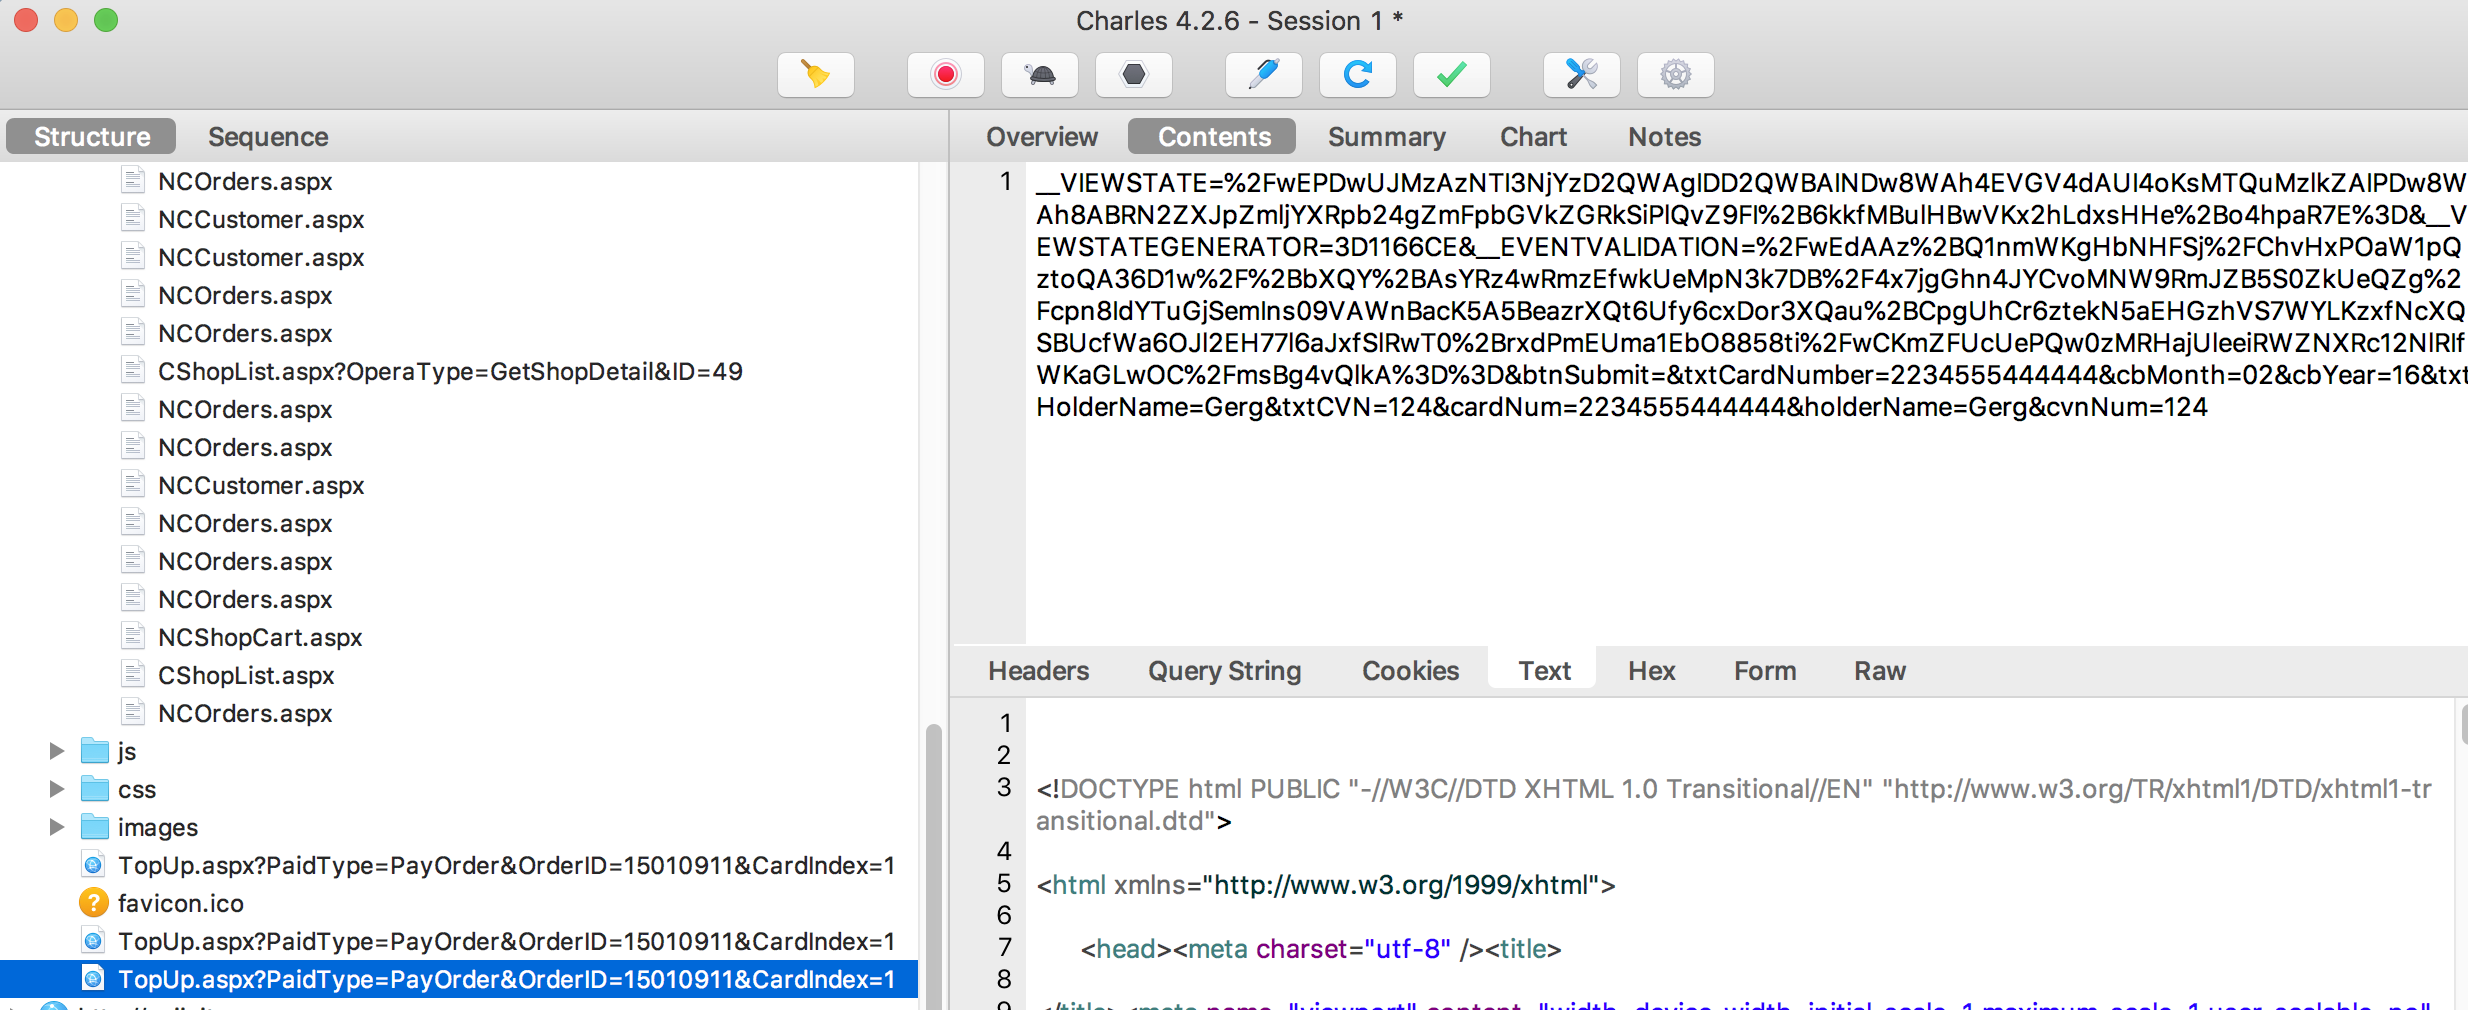Click the favicon.ico question mark icon
The image size is (2468, 1010).
93,903
